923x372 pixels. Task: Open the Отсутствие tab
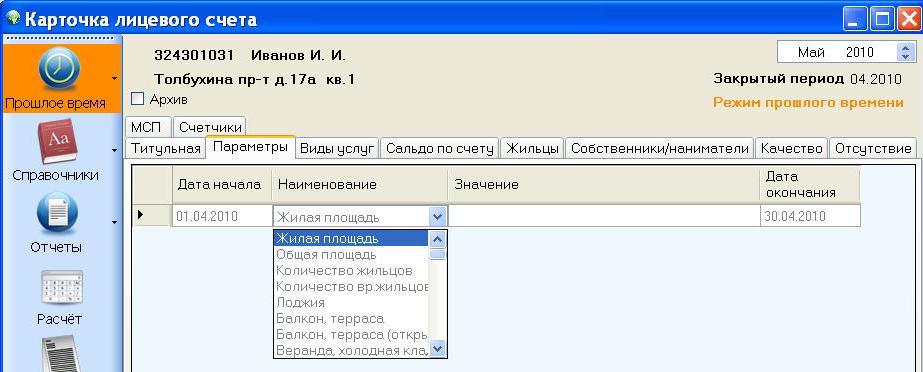(x=873, y=148)
